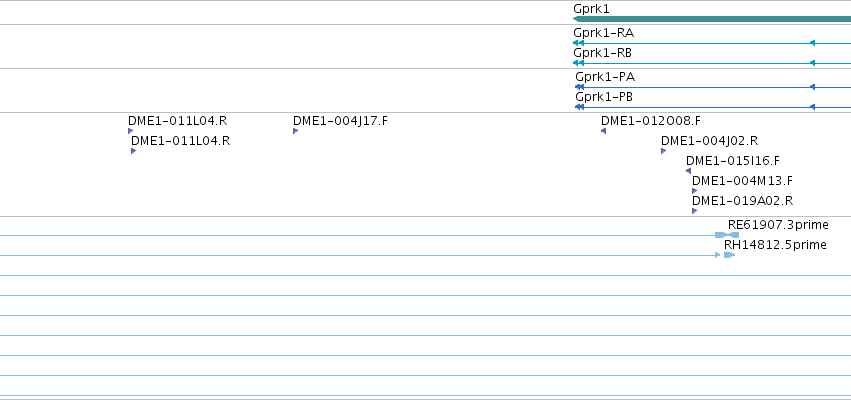Click the RH14812.5prime label

(x=775, y=245)
